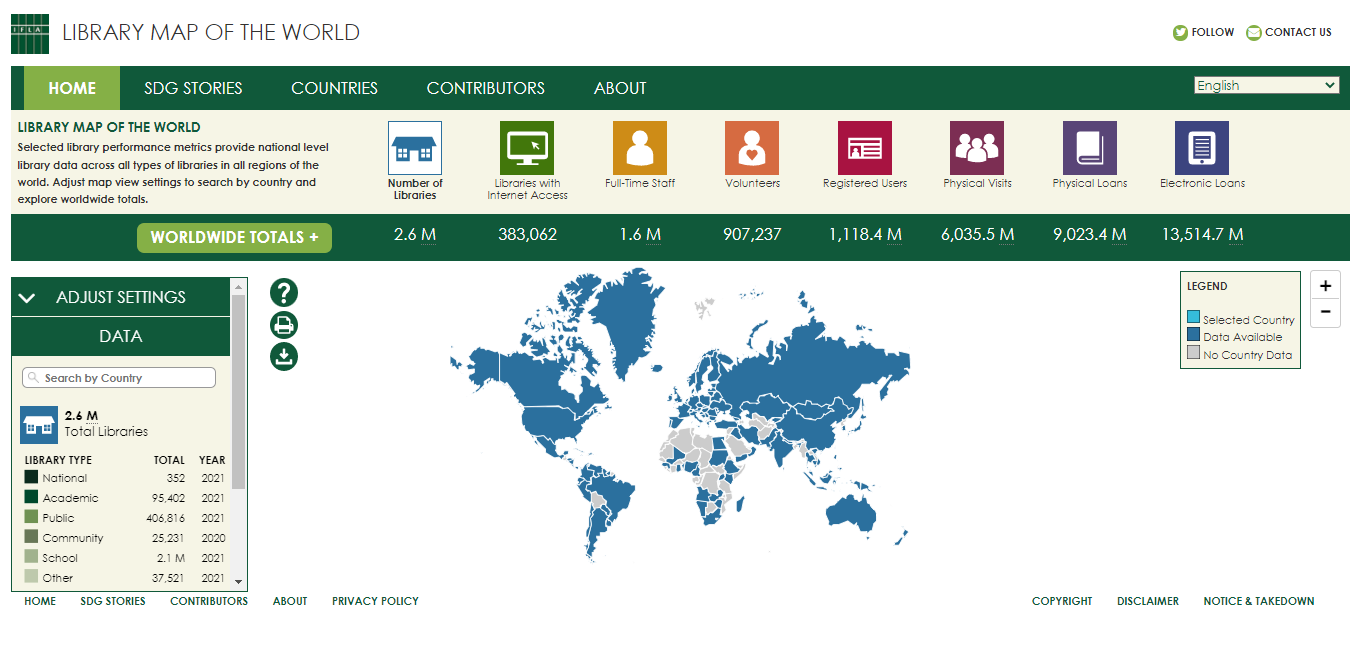This screenshot has width=1361, height=655.
Task: Select the Number of Libraries metric icon
Action: [415, 148]
